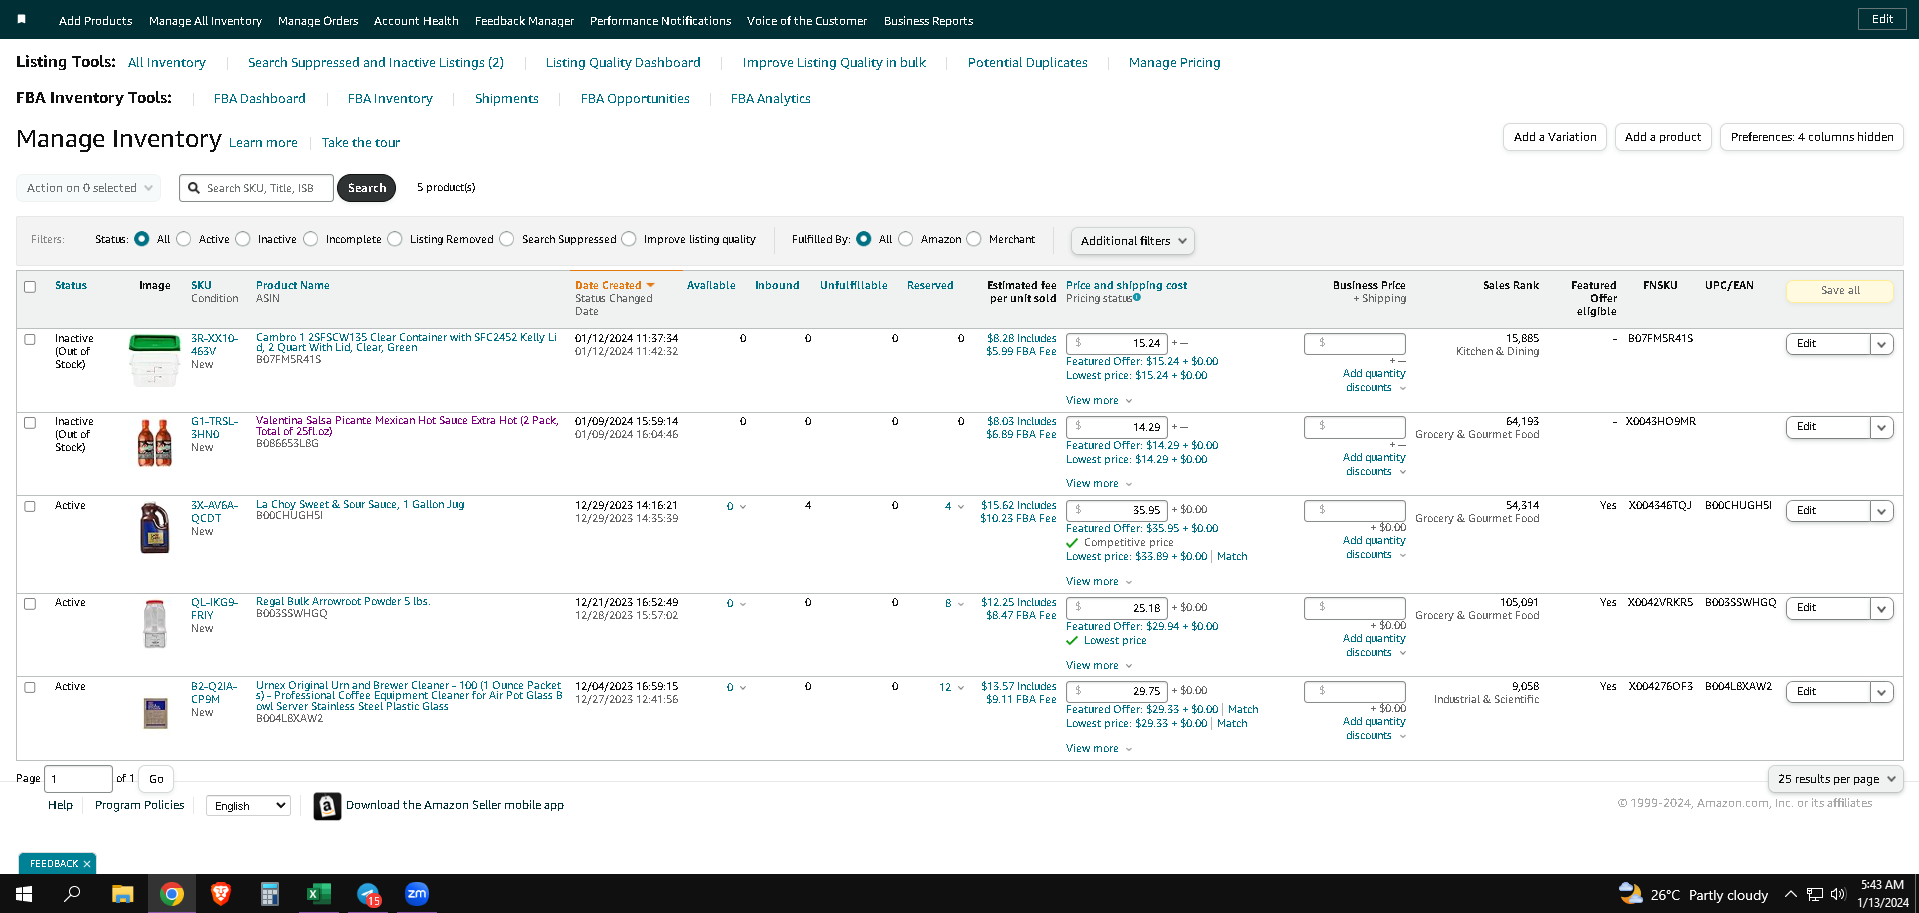Click the Save all button
The height and width of the screenshot is (913, 1919).
click(1840, 291)
